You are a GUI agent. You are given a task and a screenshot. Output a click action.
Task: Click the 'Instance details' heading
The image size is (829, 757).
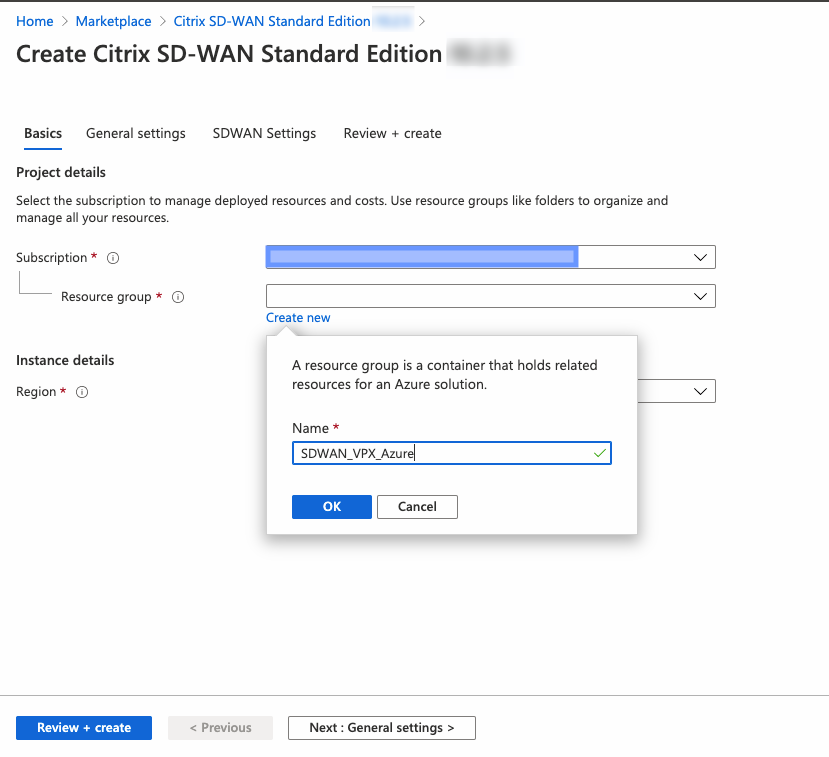(x=65, y=360)
